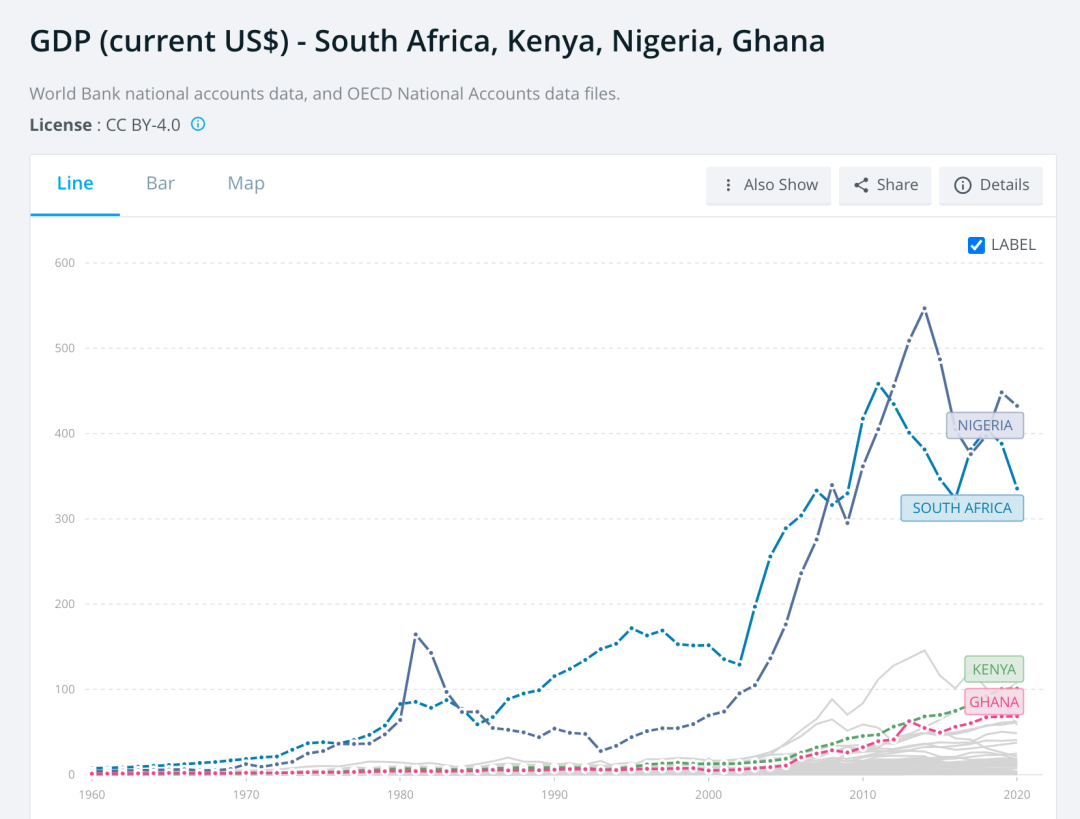This screenshot has width=1080, height=819.
Task: Switch to the Bar tab
Action: (x=160, y=183)
